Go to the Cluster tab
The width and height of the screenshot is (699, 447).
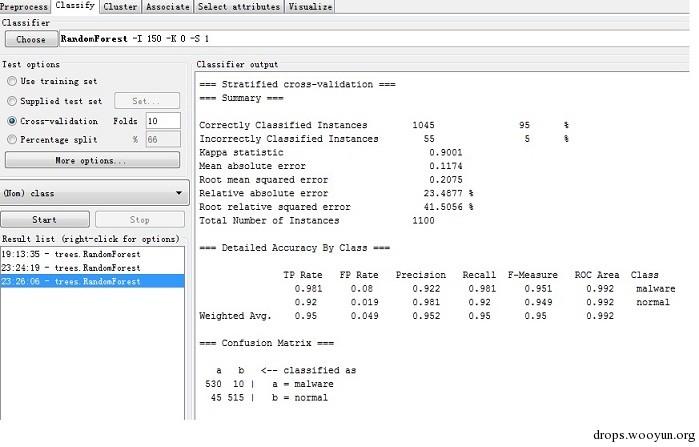coord(120,7)
